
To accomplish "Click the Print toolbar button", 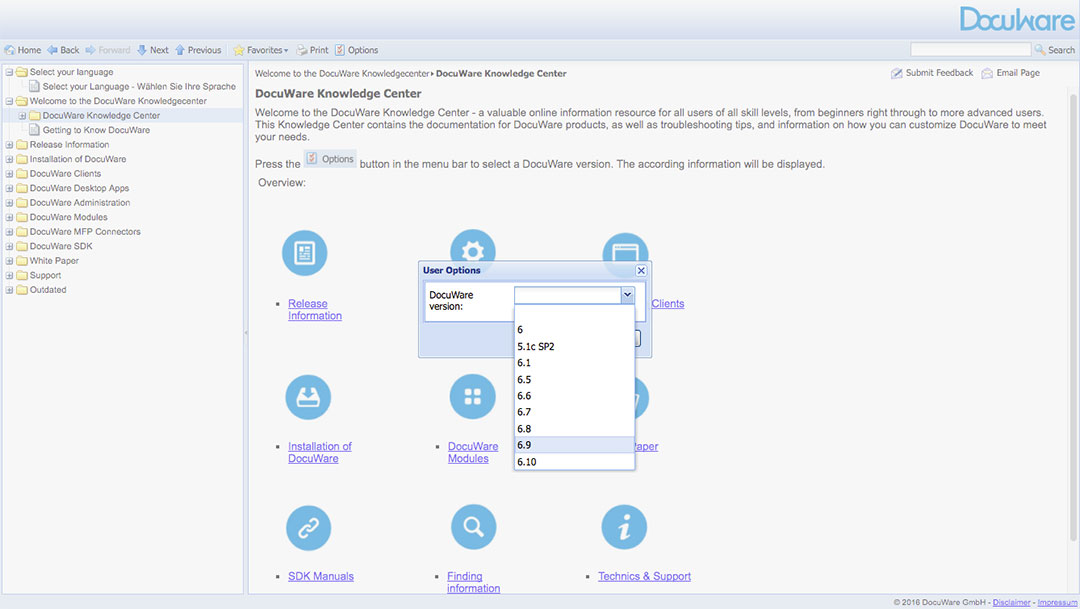I will [x=312, y=50].
